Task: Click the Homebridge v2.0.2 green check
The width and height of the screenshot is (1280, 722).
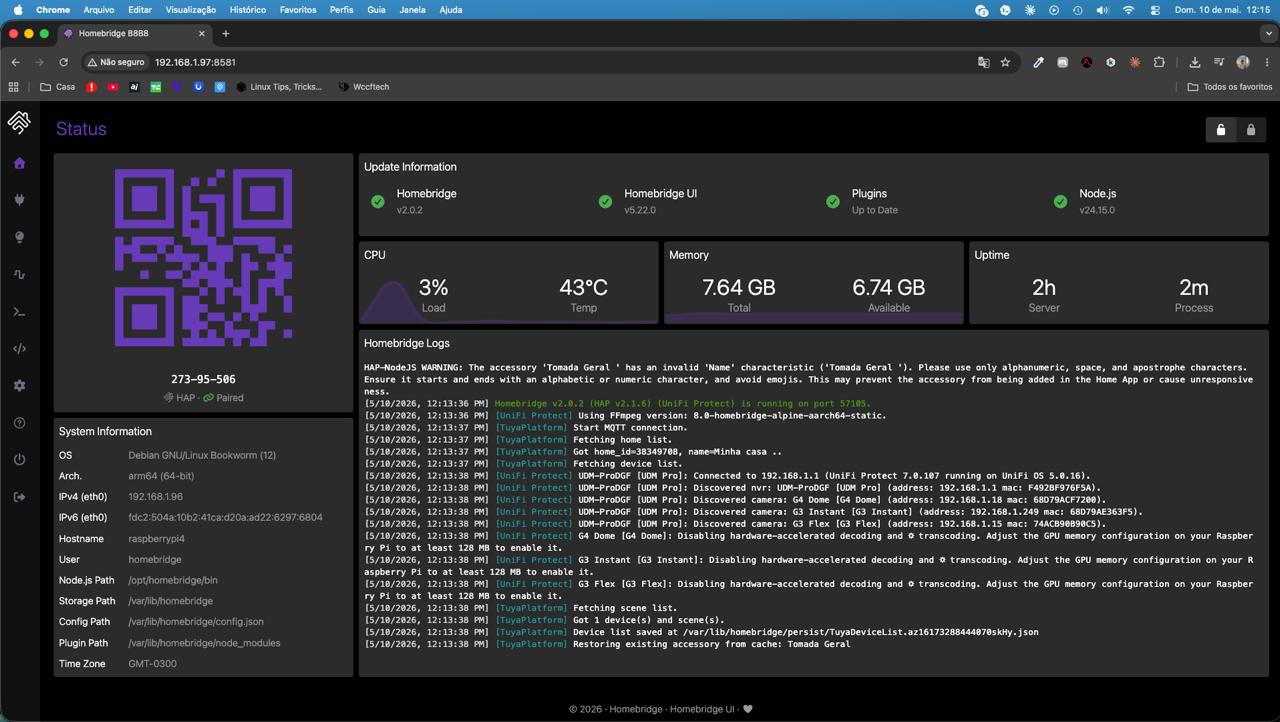Action: pos(378,201)
